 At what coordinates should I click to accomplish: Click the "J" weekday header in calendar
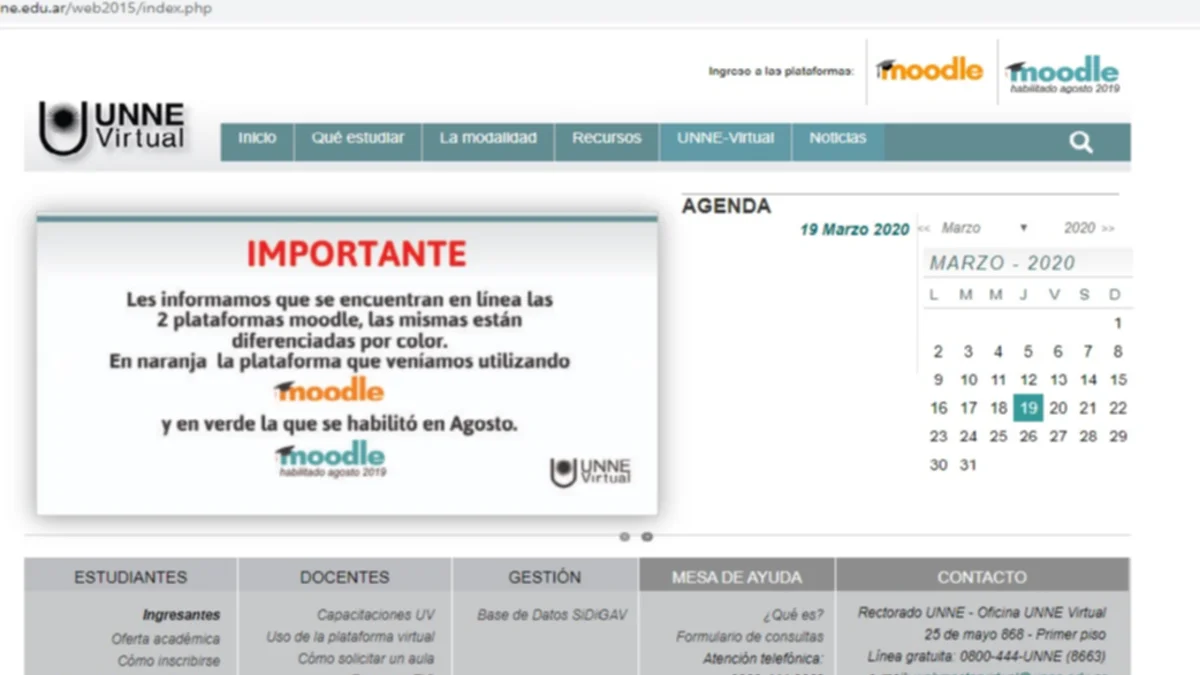[1024, 295]
